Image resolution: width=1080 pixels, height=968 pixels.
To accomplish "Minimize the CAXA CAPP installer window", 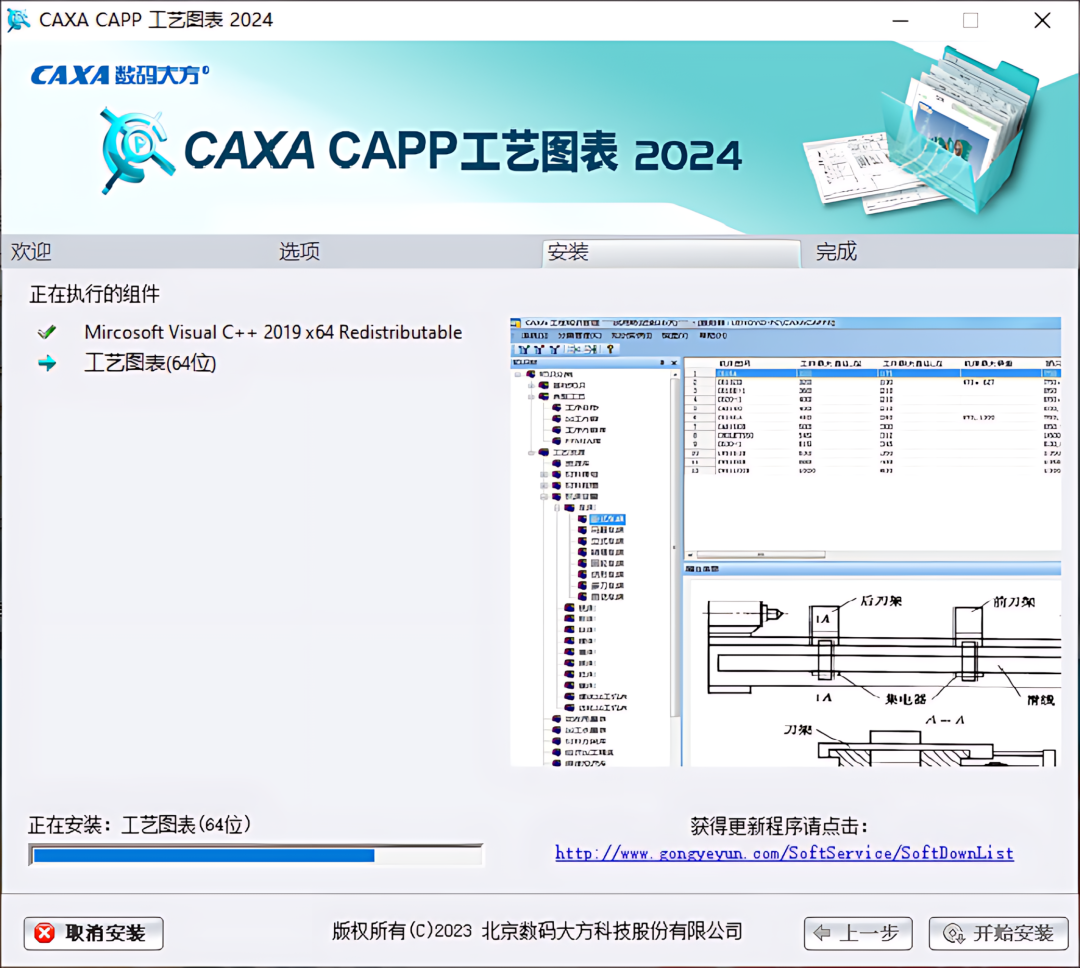I will coord(900,21).
